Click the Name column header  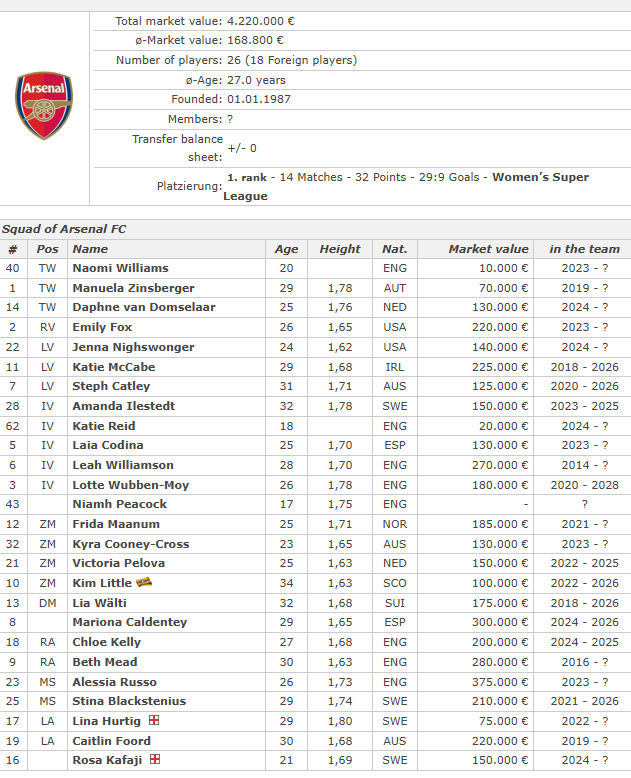click(x=90, y=249)
